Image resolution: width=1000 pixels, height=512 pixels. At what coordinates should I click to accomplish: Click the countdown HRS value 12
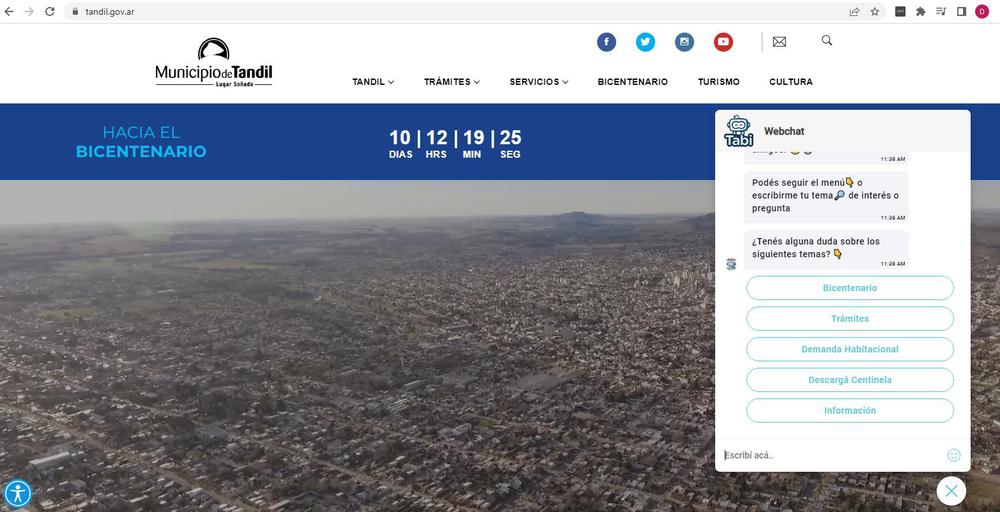tap(437, 138)
